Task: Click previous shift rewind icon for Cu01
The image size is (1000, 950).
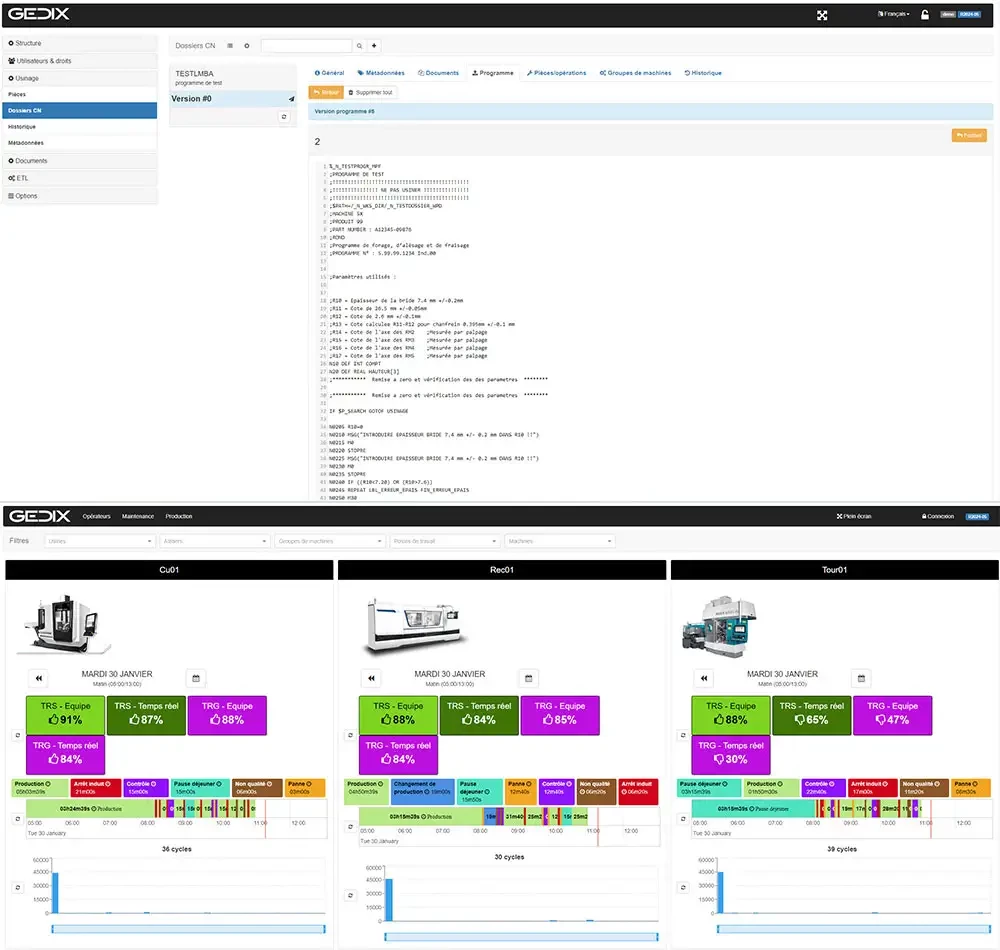Action: point(39,678)
